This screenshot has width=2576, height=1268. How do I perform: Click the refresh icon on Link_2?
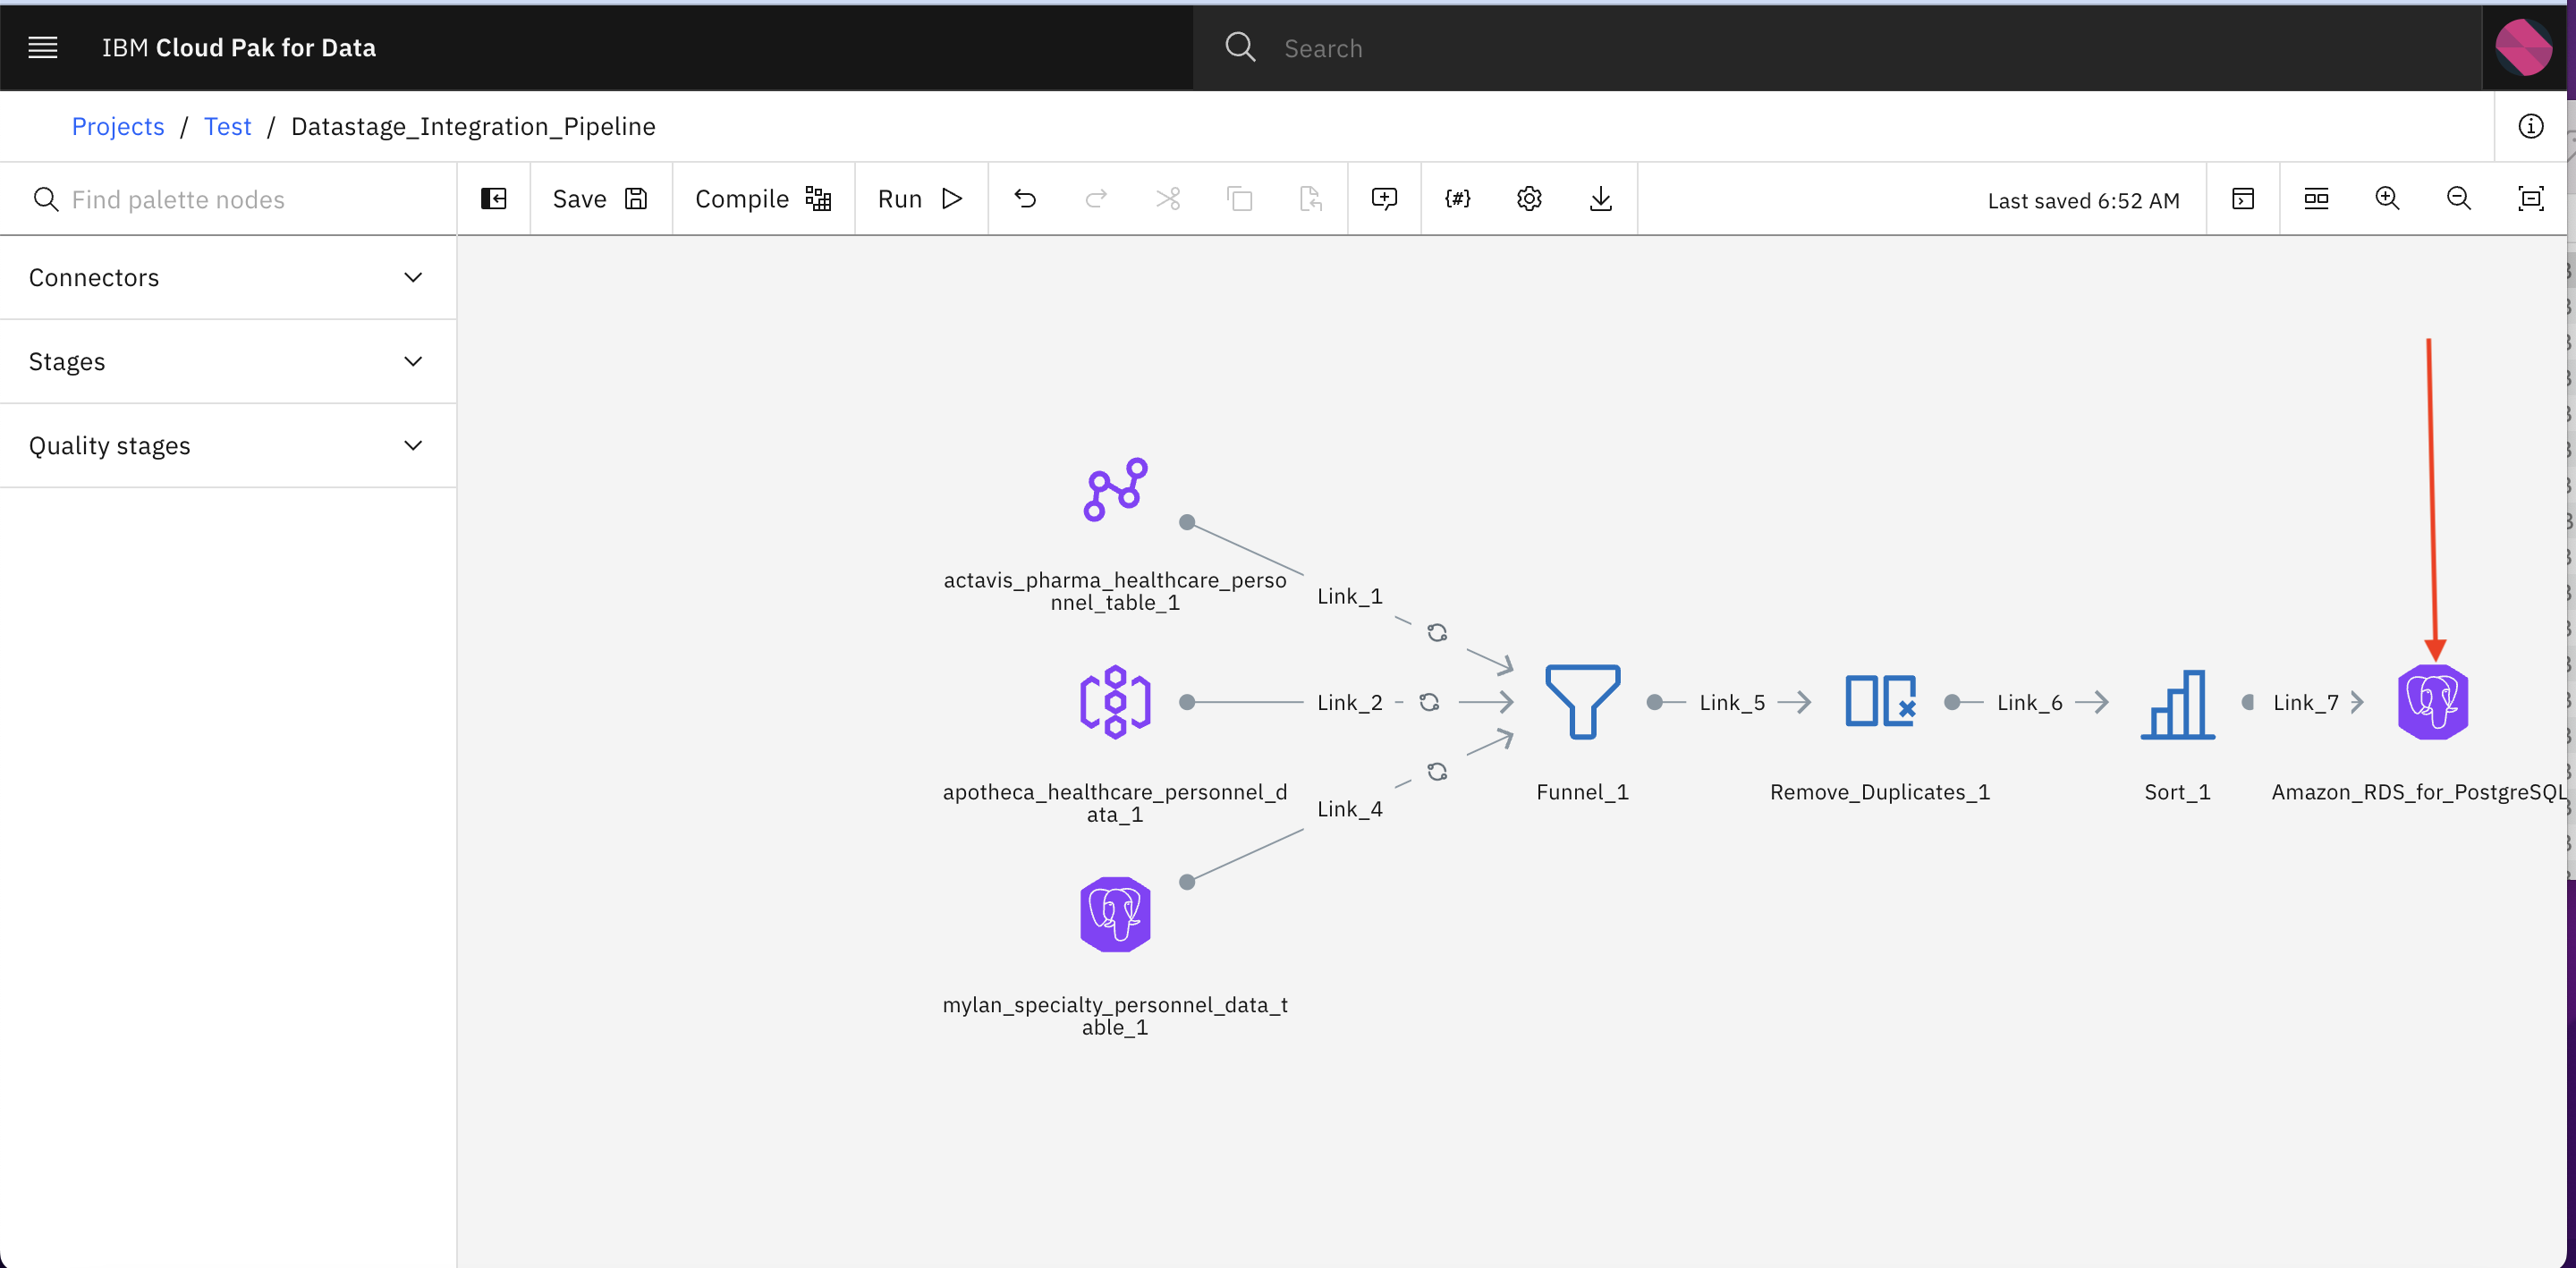click(x=1429, y=702)
